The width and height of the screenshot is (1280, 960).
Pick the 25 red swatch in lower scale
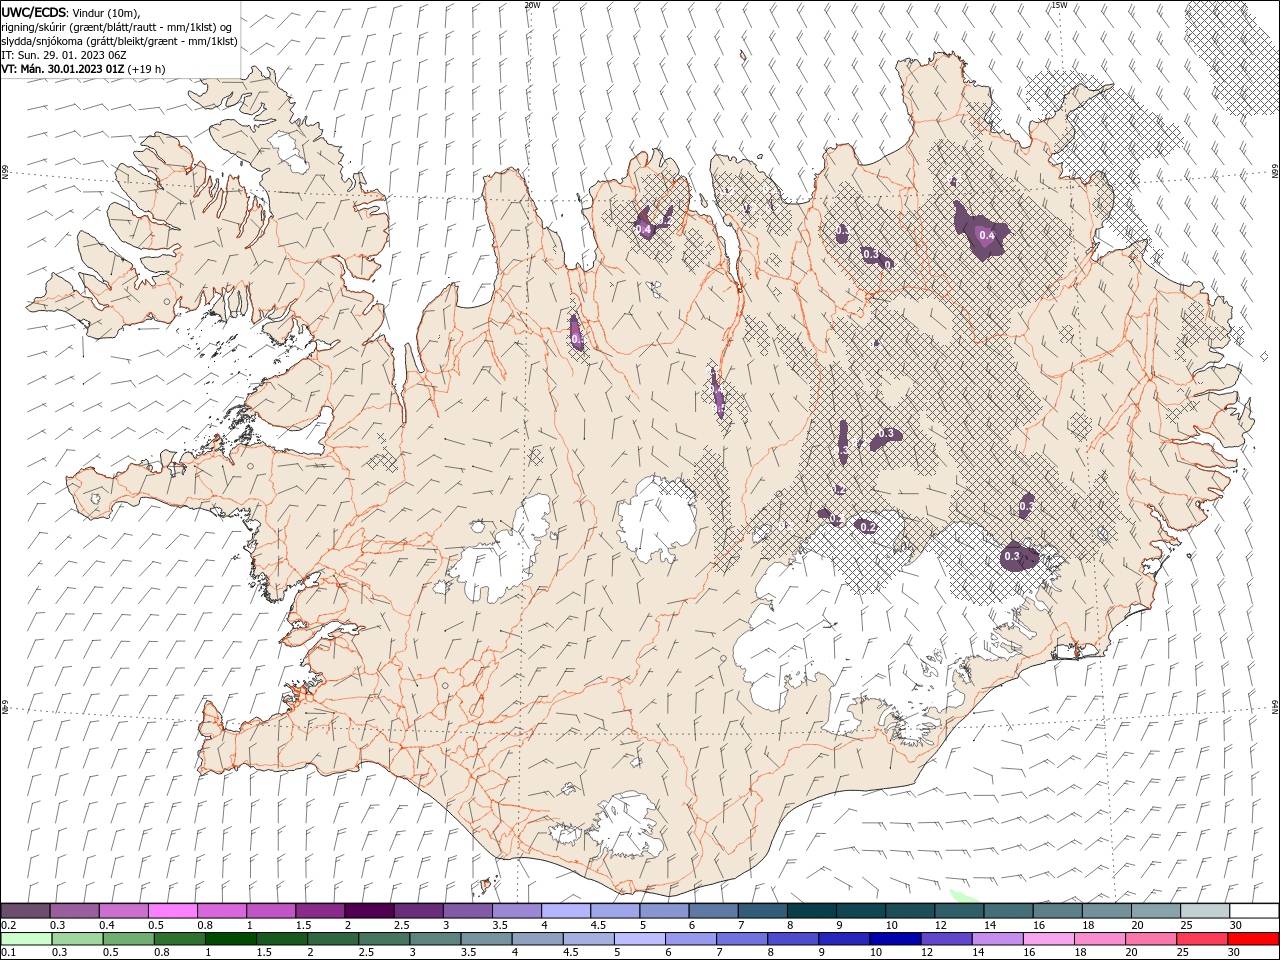click(x=1201, y=939)
